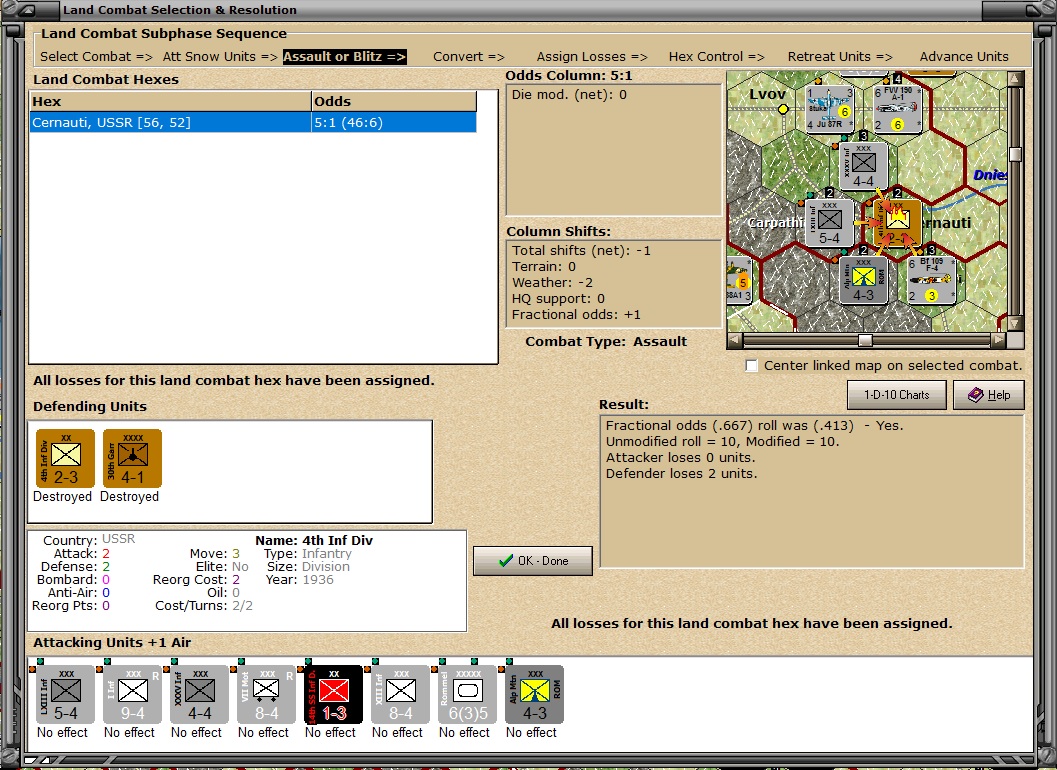
Task: Click the Hex Control subphase step
Action: coord(717,57)
